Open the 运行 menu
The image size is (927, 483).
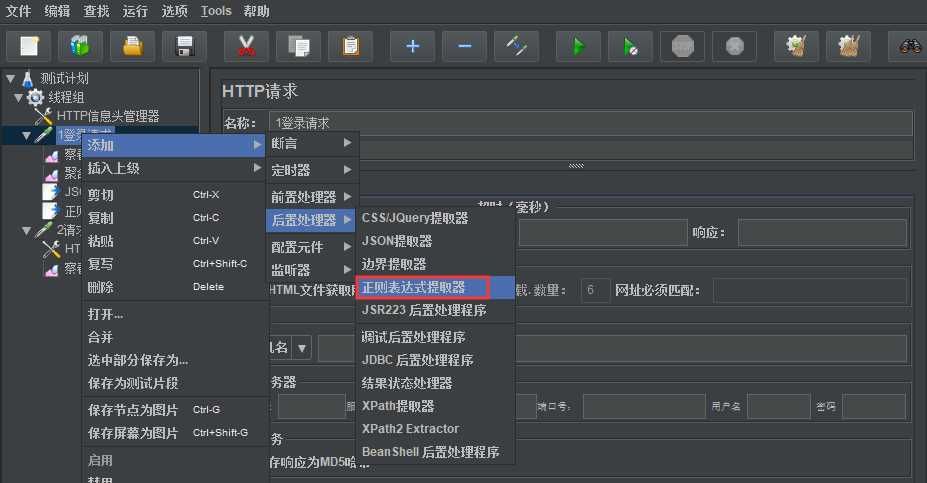(x=135, y=11)
